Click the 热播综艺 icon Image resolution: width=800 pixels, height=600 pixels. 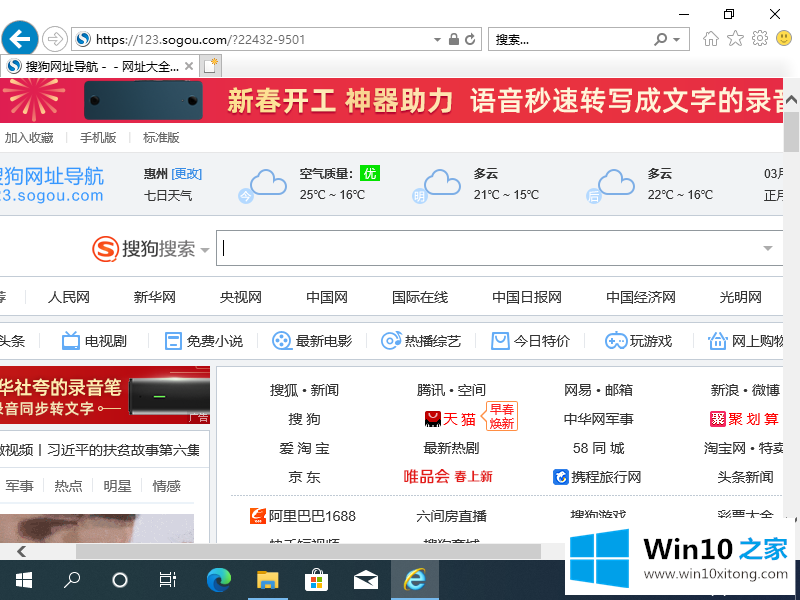[x=391, y=341]
